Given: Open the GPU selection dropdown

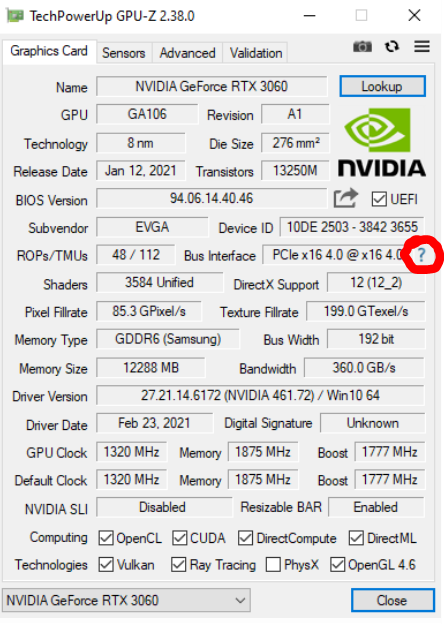Looking at the screenshot, I should point(126,600).
